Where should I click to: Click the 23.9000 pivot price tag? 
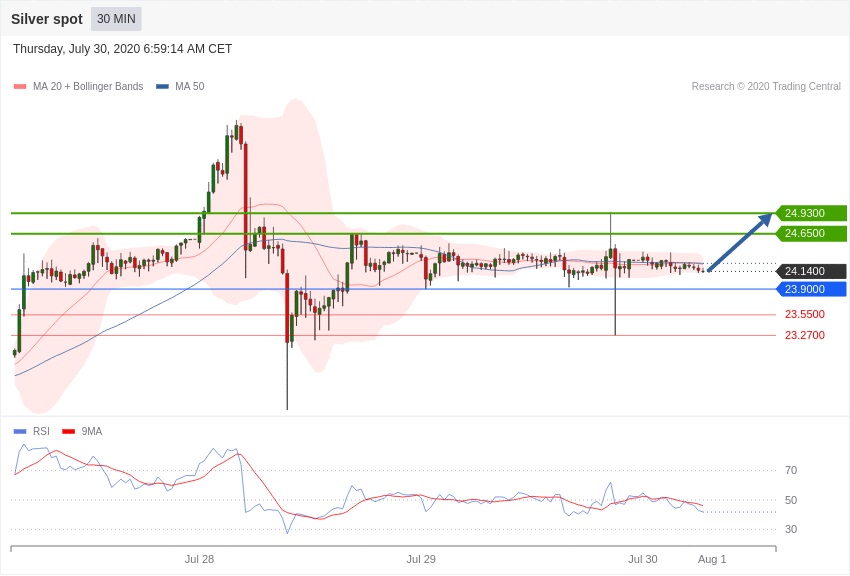click(x=810, y=289)
